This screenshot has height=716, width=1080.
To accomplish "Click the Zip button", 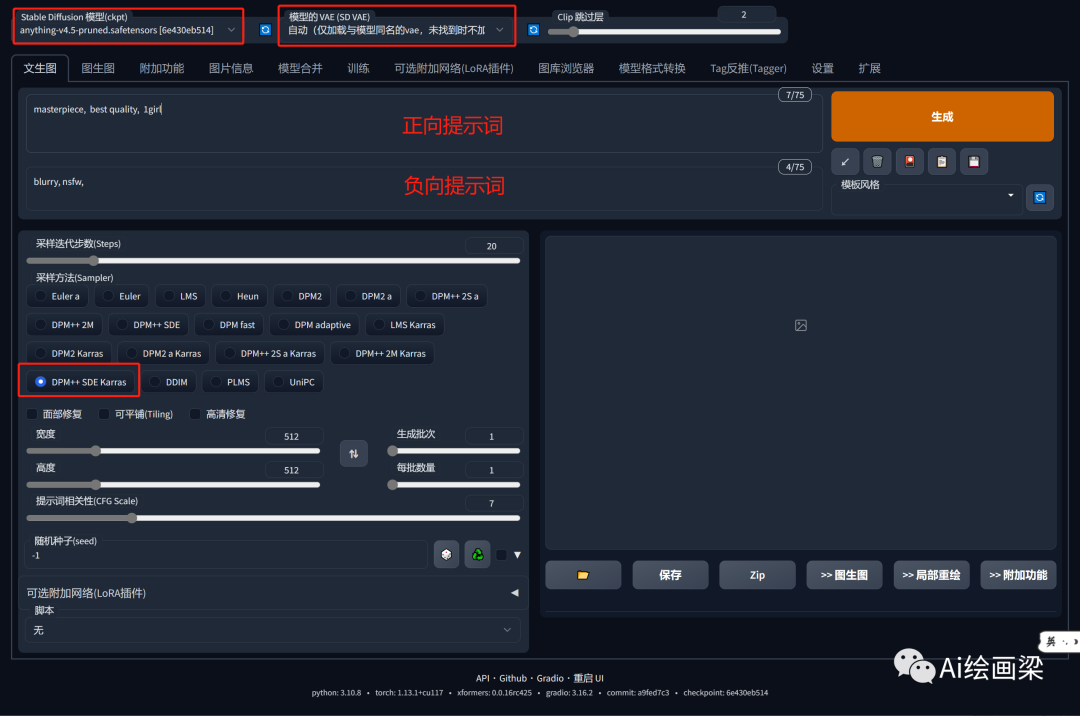I will (757, 575).
